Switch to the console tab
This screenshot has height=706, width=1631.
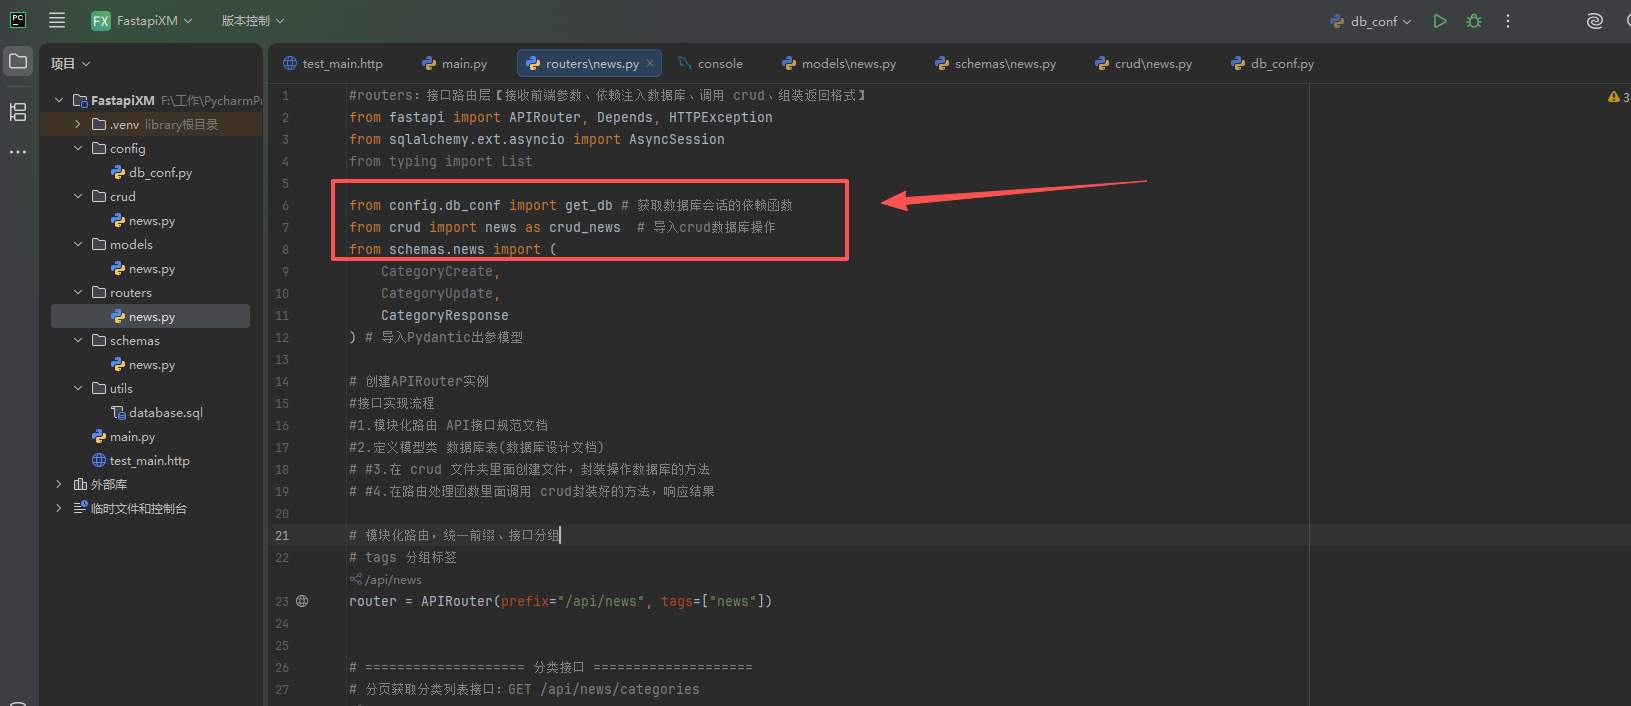tap(710, 63)
